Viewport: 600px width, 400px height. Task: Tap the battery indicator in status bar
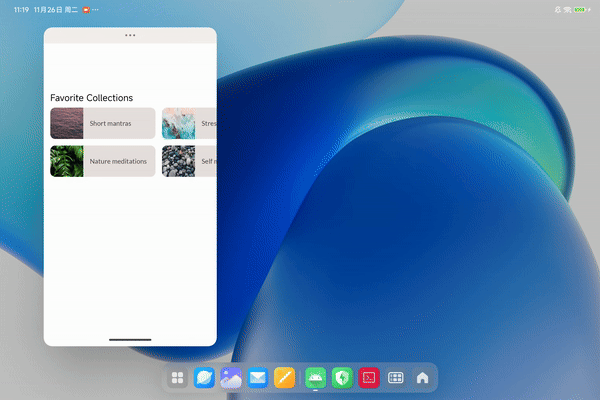(580, 10)
